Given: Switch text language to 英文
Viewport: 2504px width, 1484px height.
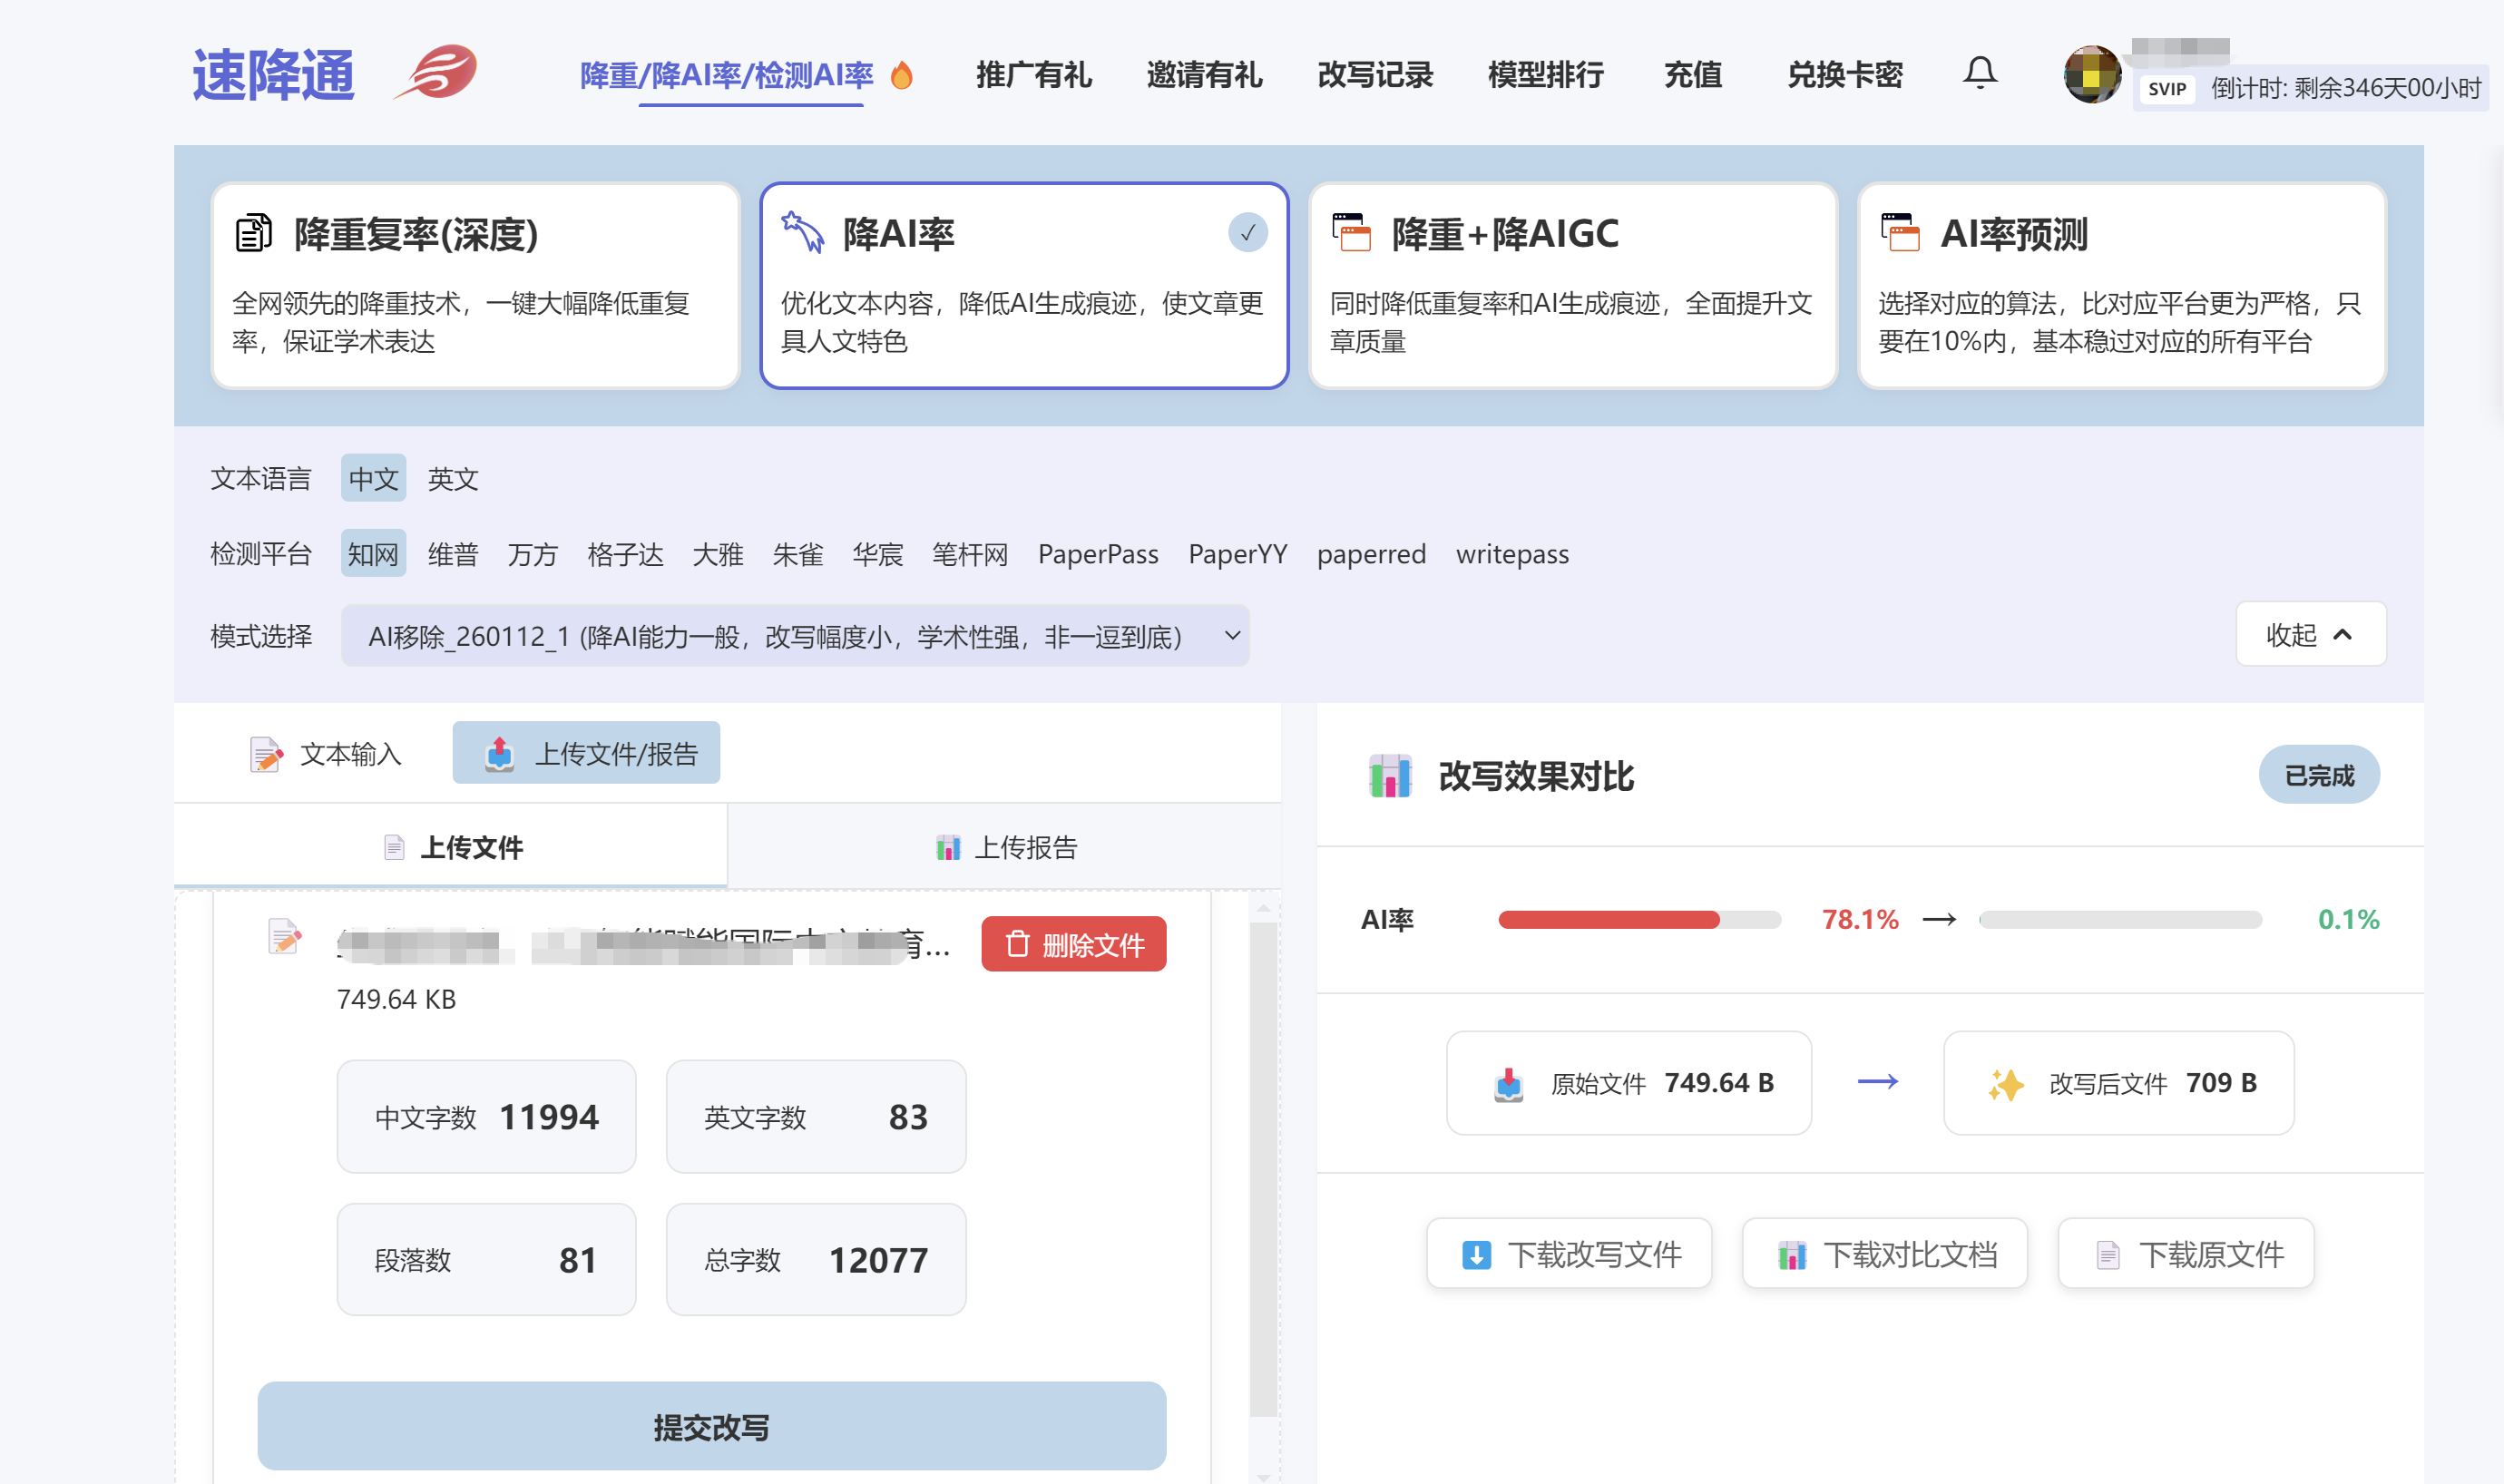Looking at the screenshot, I should [452, 479].
